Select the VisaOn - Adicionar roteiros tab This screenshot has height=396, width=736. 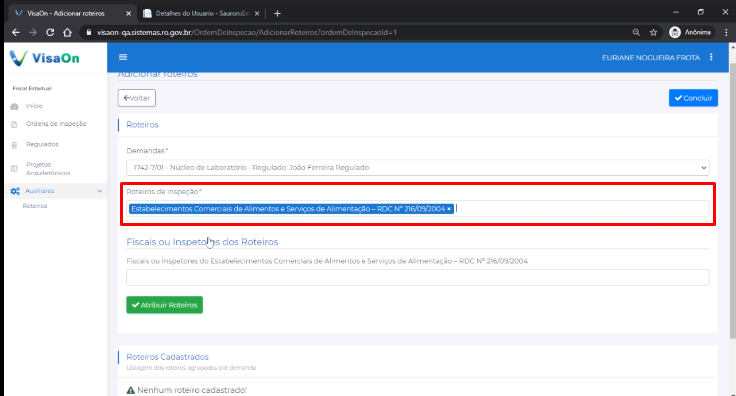(x=72, y=14)
